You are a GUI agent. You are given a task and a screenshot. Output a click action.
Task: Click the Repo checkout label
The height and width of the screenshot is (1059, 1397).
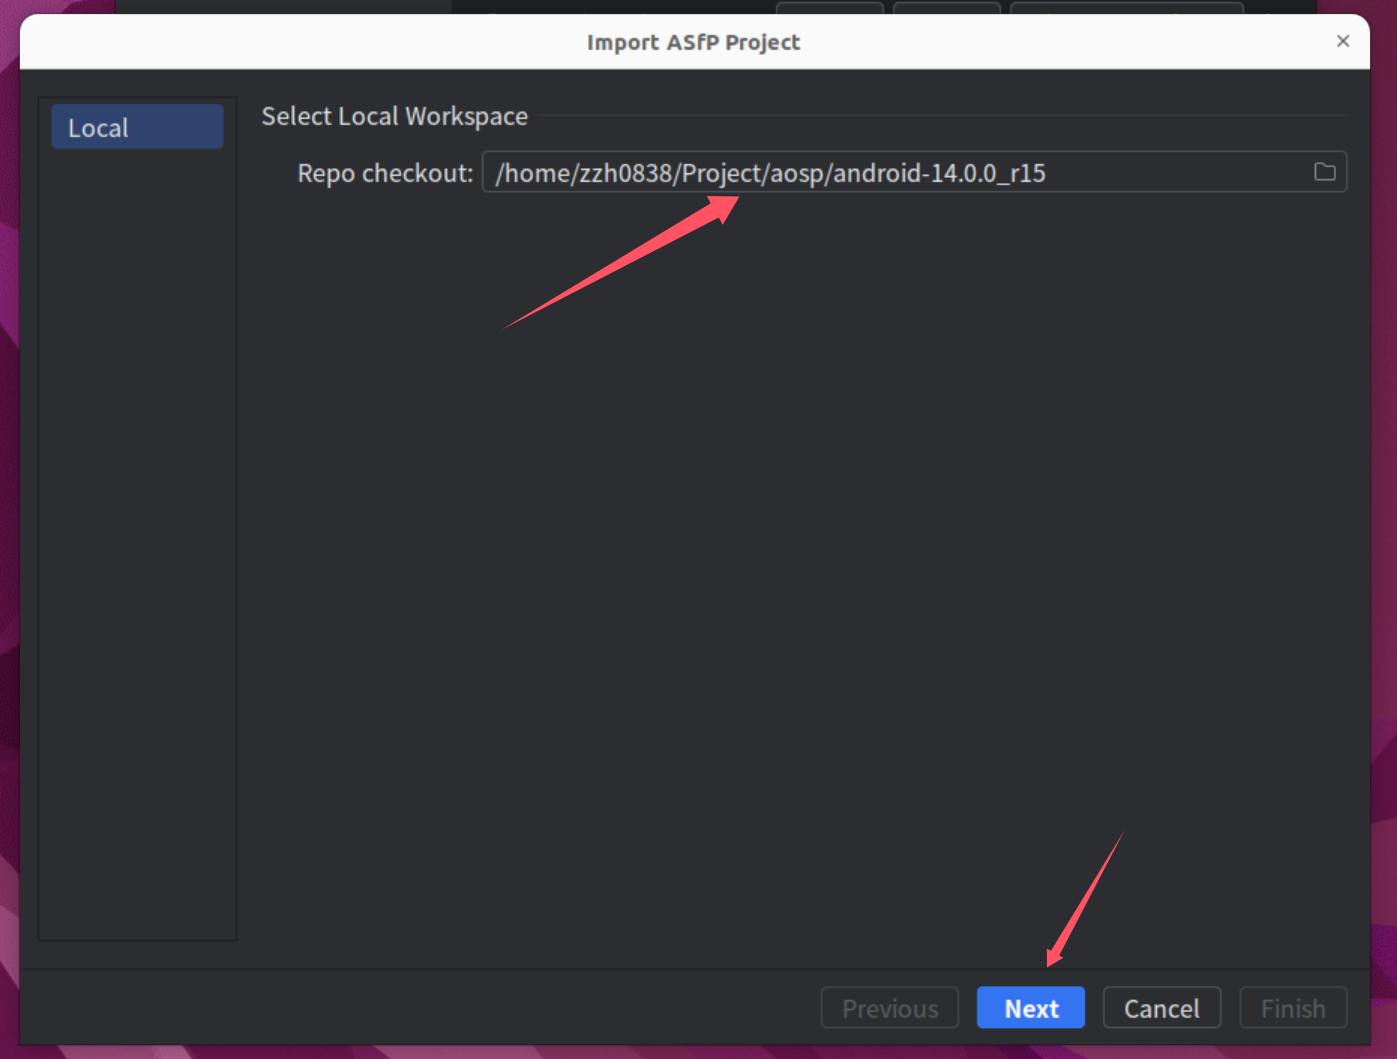click(x=384, y=173)
